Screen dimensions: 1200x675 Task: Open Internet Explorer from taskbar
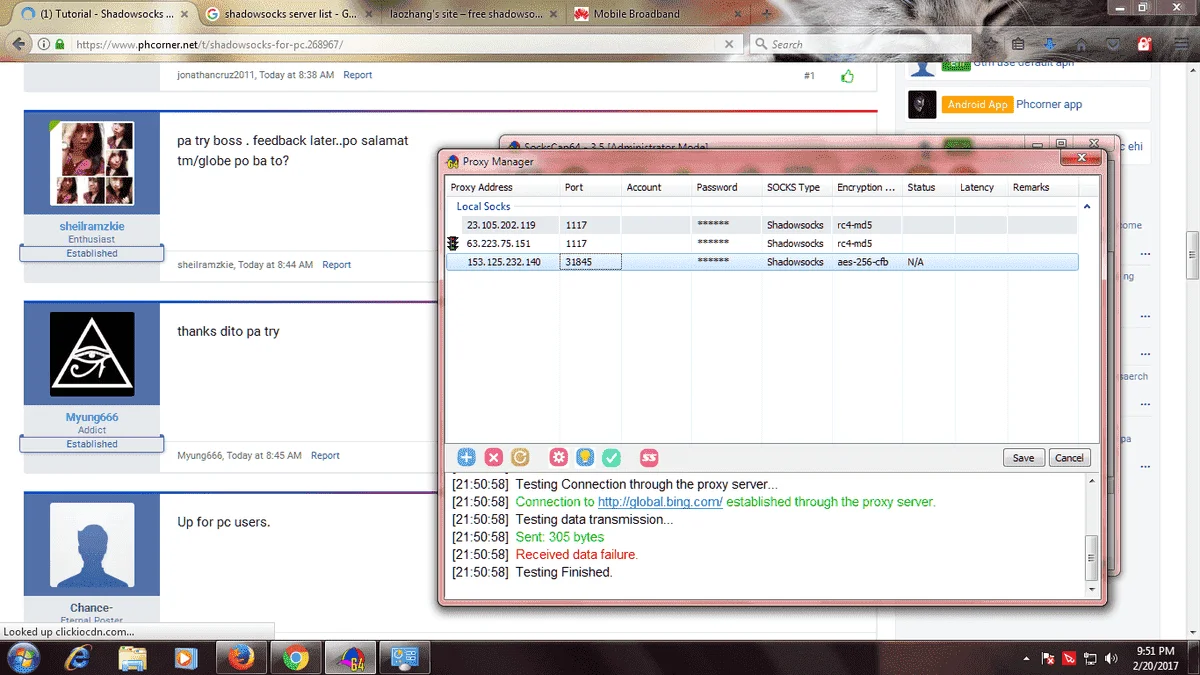[x=78, y=658]
